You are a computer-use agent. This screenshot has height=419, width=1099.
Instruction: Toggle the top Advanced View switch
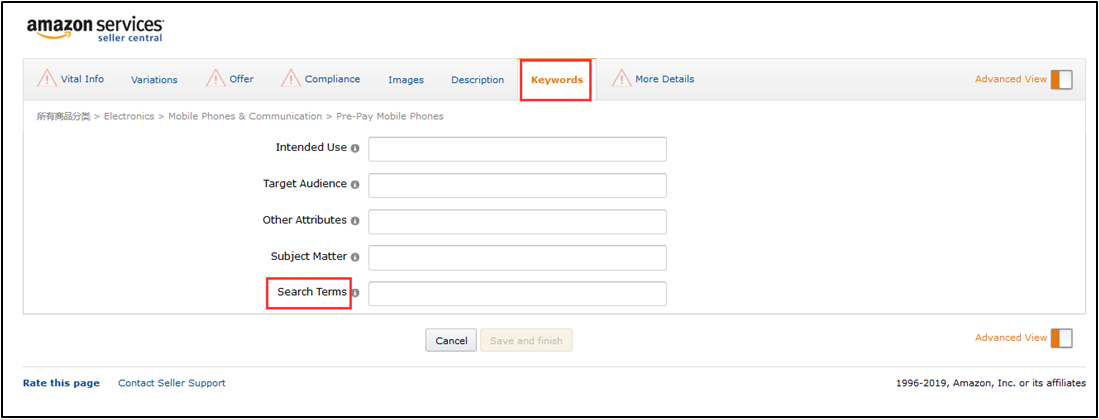coord(1061,80)
